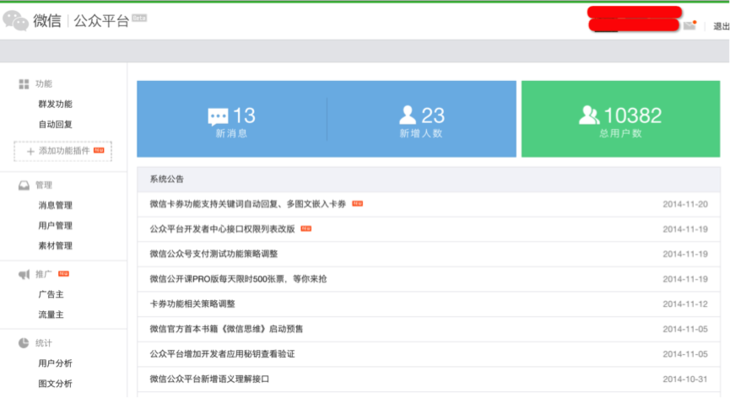Click the 功能 section heading
Screen dimensions: 730x398
point(44,84)
